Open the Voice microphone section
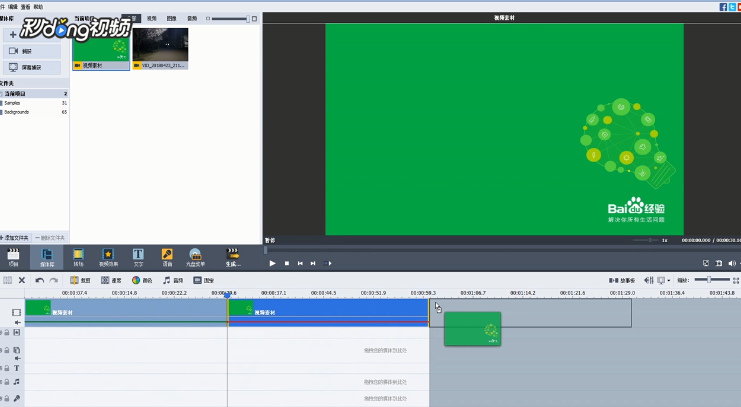Image resolution: width=741 pixels, height=407 pixels. point(167,258)
